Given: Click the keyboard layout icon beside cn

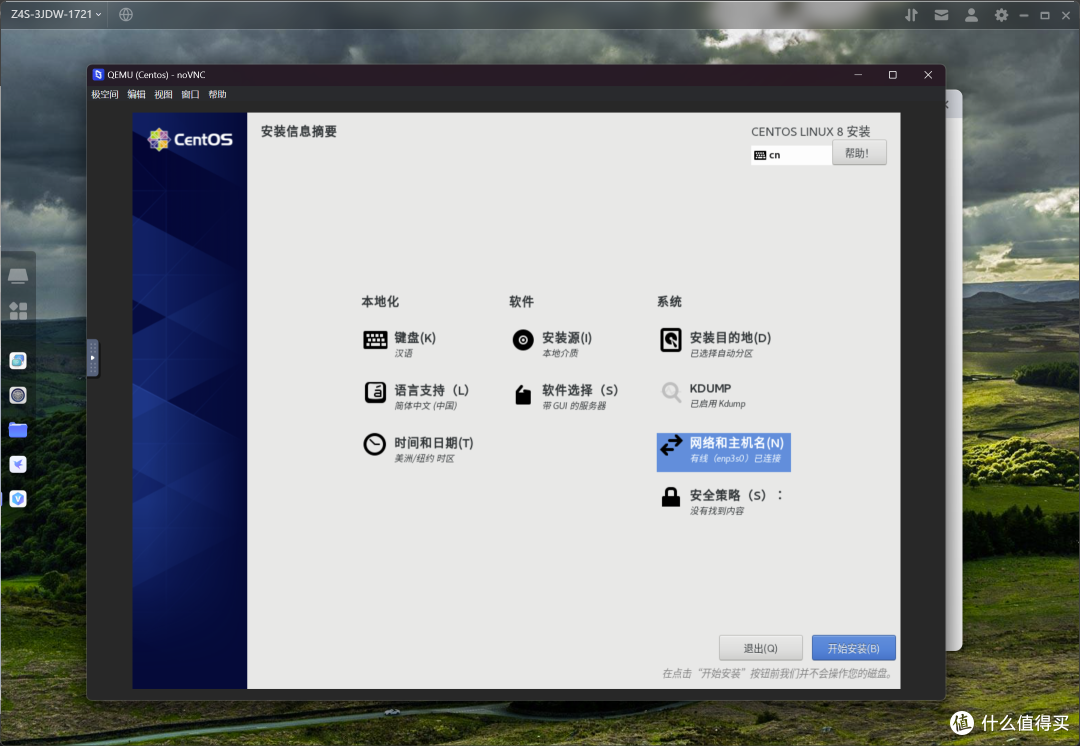Looking at the screenshot, I should click(x=760, y=155).
